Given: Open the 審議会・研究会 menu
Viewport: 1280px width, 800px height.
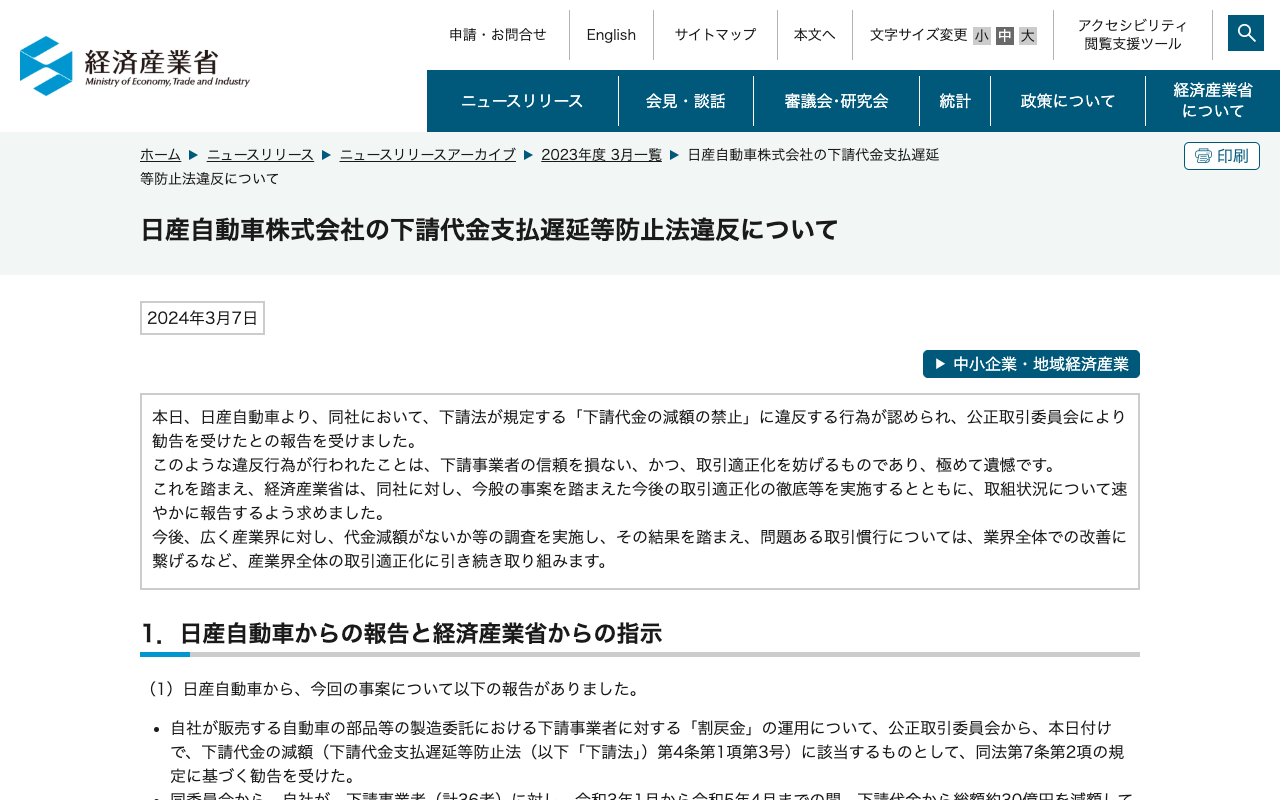Looking at the screenshot, I should 836,101.
